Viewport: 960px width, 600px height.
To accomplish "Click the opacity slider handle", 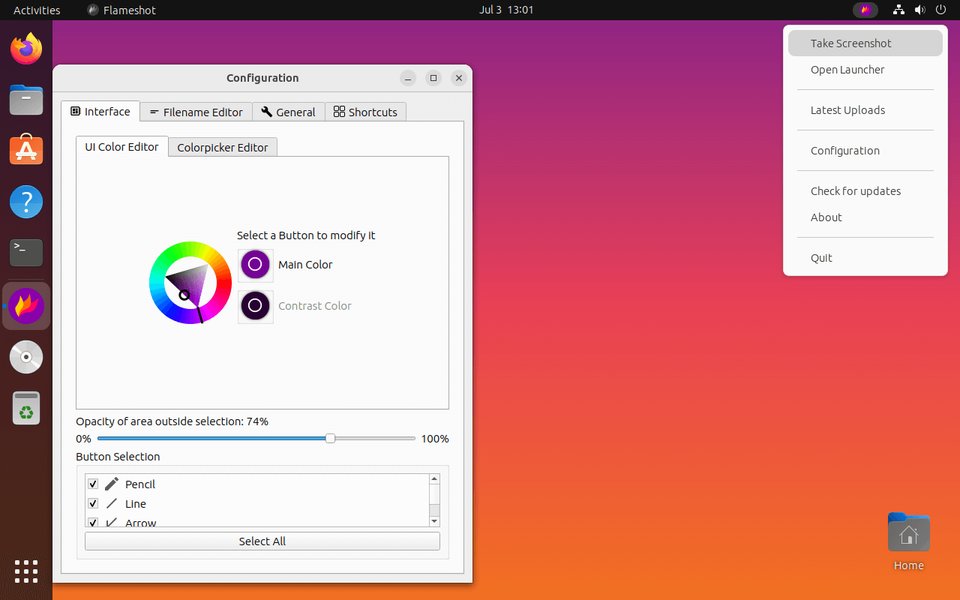I will (x=330, y=438).
